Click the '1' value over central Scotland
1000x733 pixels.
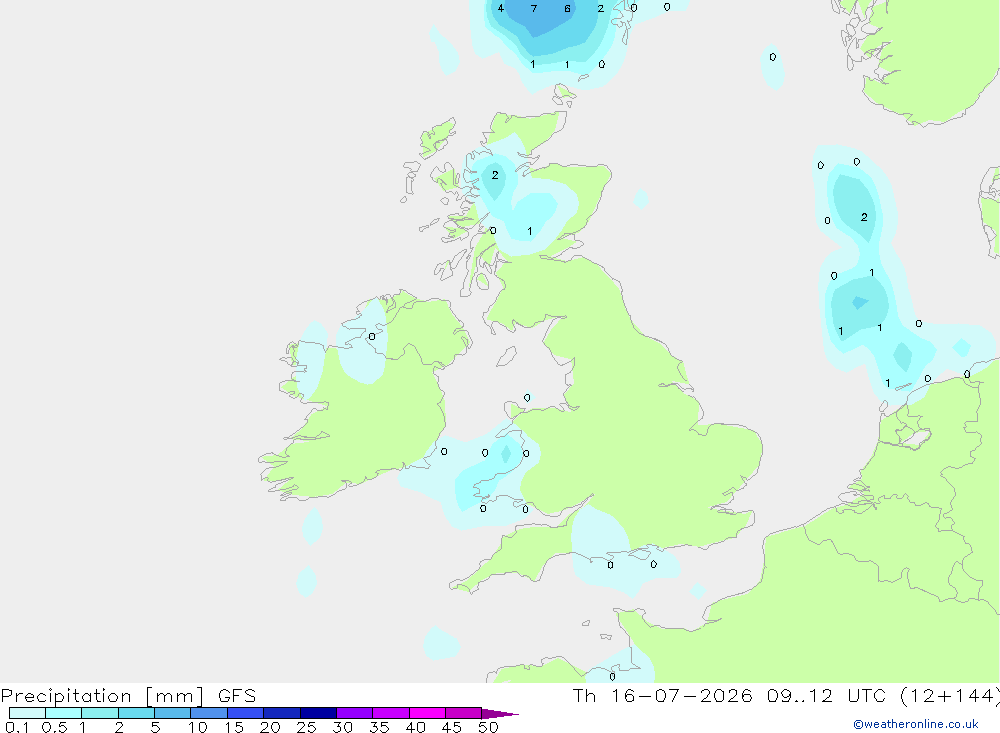529,231
